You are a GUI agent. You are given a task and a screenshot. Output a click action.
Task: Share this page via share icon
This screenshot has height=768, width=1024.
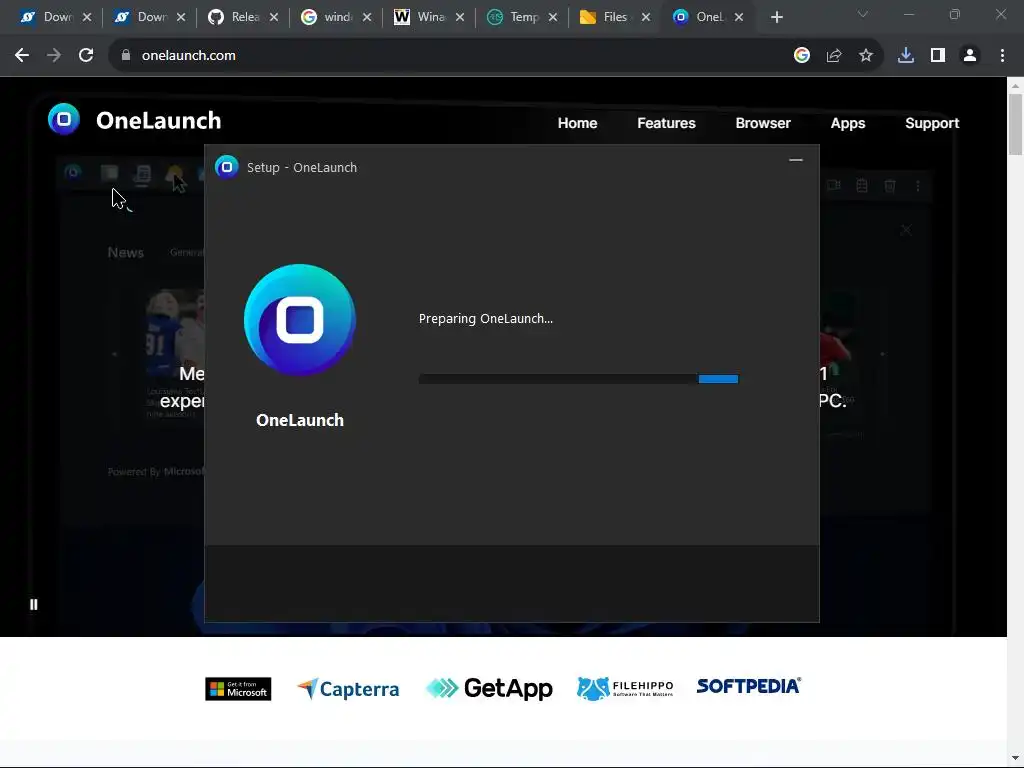[x=834, y=56]
